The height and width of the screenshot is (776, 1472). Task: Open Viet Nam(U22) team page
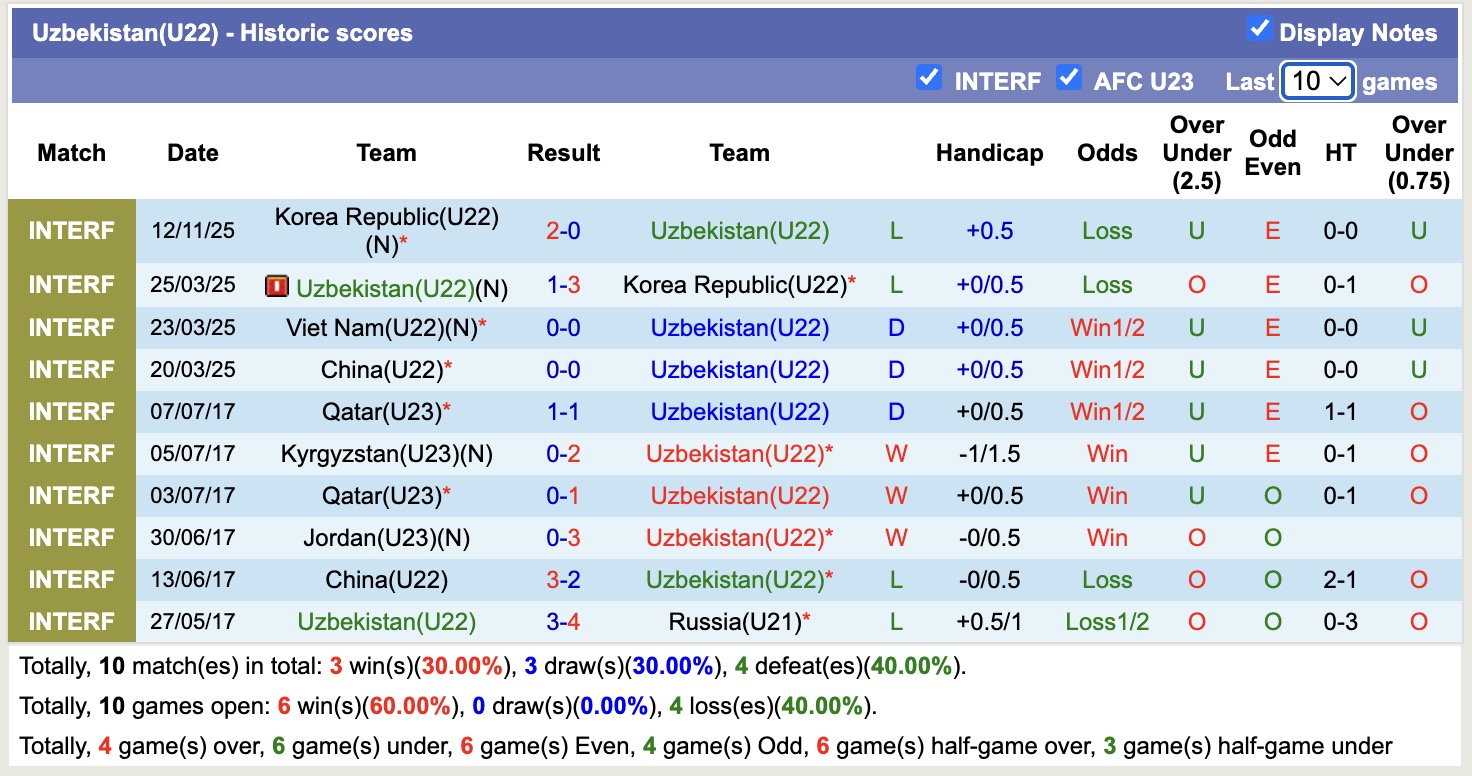pos(370,327)
